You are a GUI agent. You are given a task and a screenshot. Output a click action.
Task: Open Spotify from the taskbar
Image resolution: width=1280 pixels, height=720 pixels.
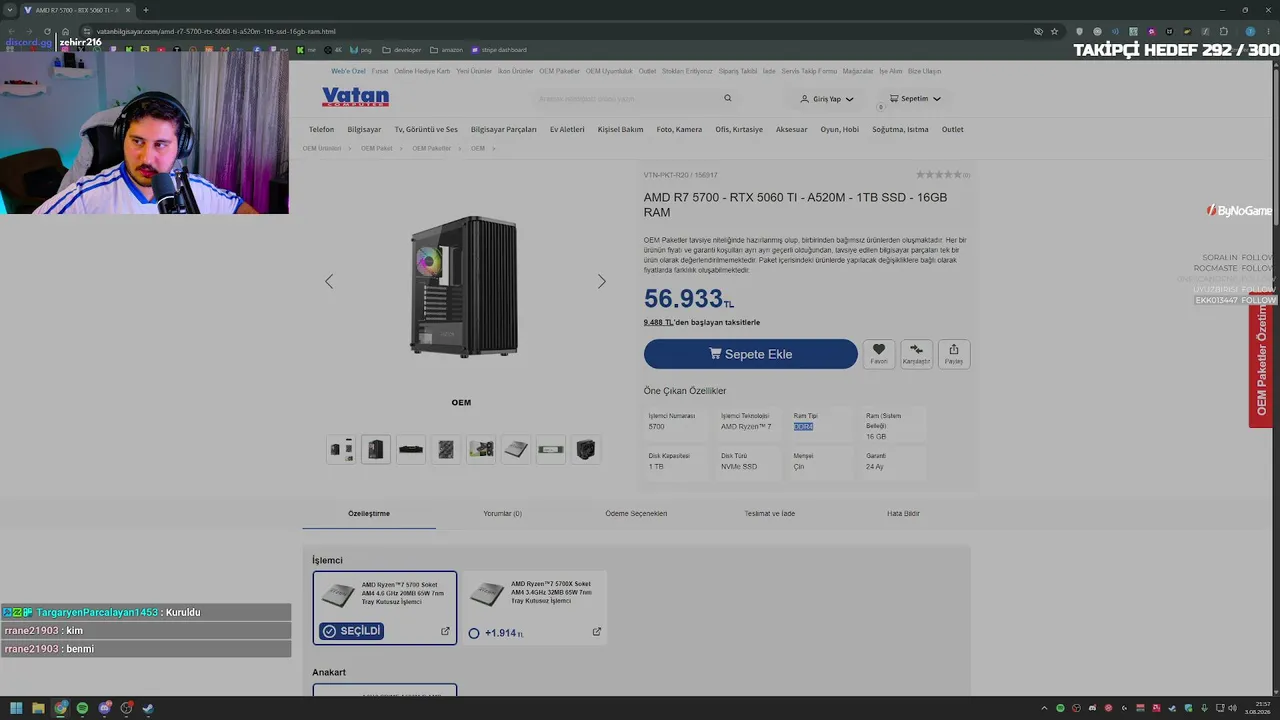[82, 708]
